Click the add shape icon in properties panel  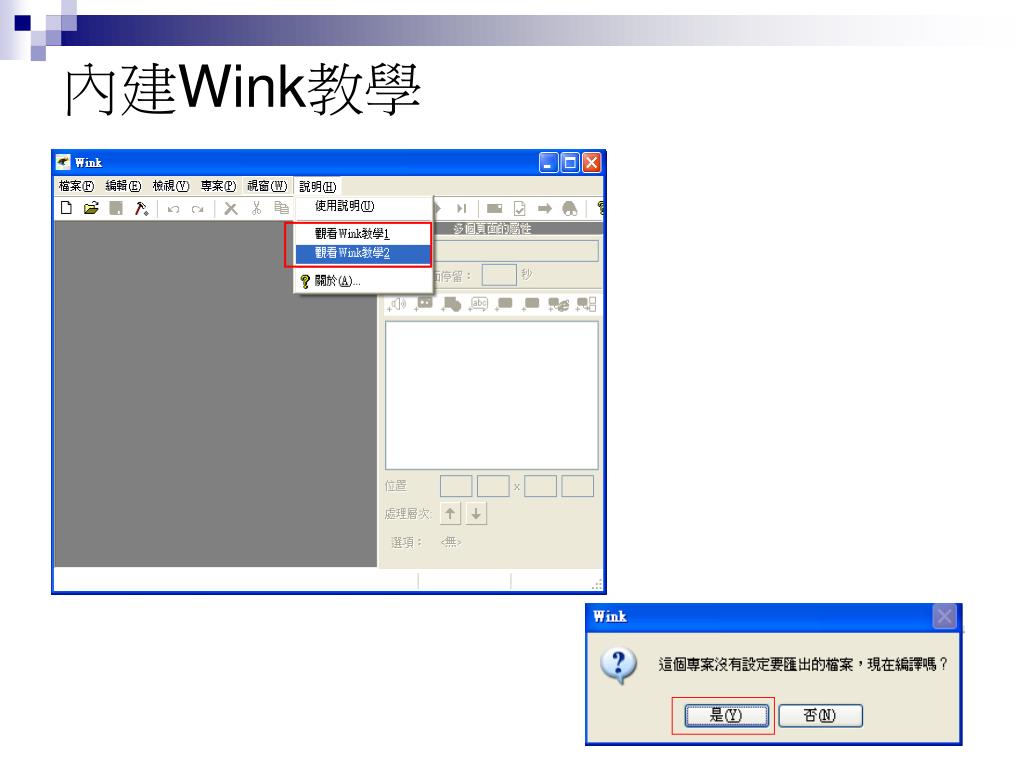[451, 304]
